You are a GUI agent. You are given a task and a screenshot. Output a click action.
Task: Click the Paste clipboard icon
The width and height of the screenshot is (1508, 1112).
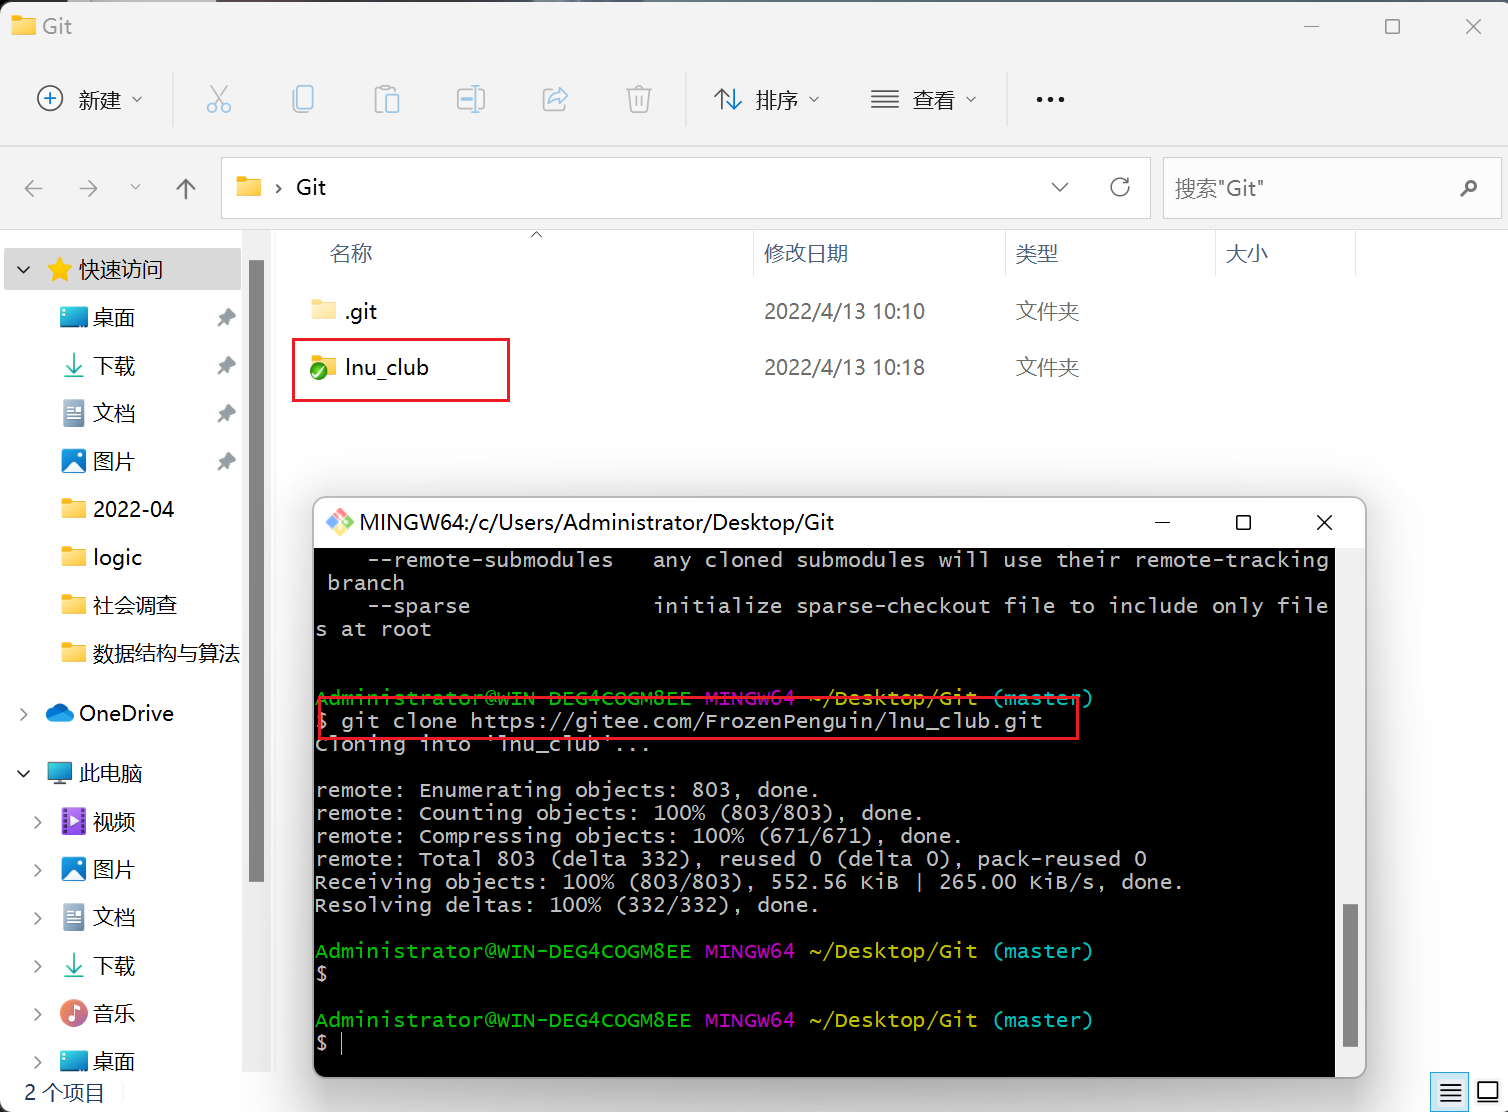[x=387, y=99]
